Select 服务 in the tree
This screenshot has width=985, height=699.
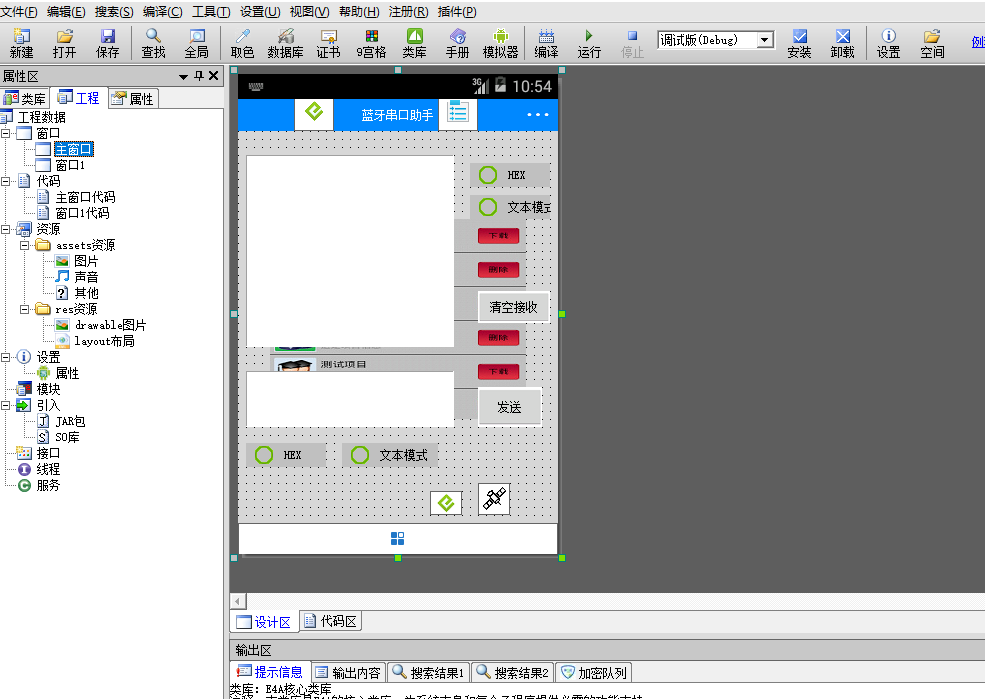click(48, 485)
